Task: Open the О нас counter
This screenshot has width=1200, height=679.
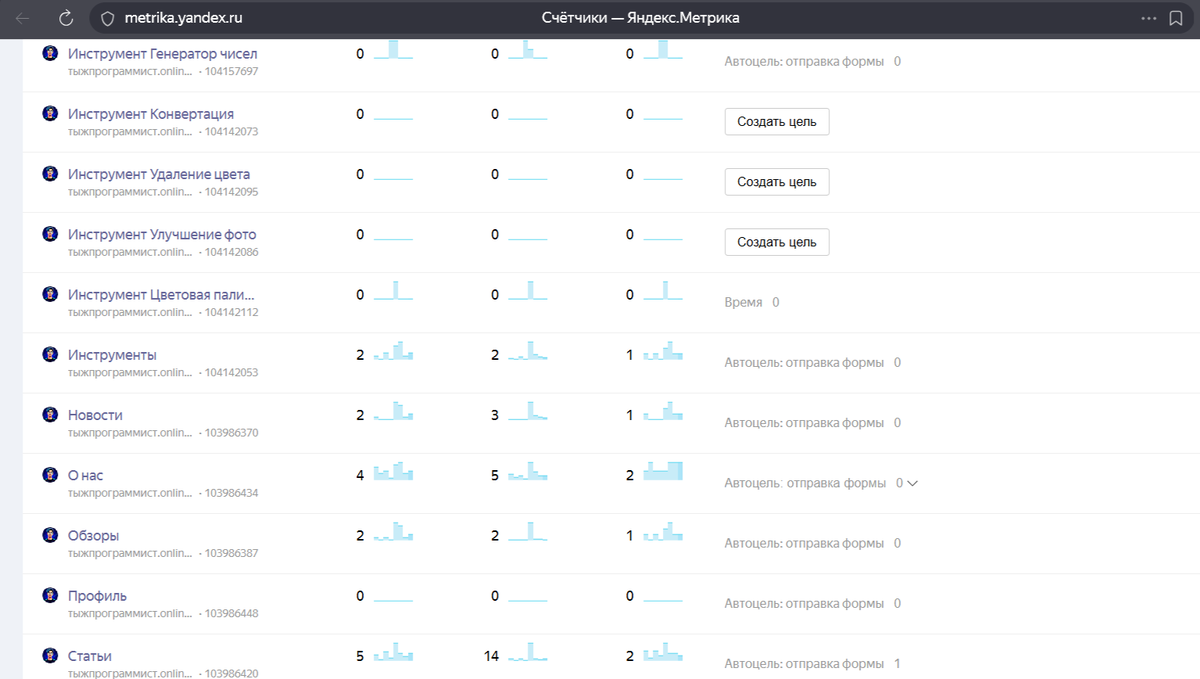Action: click(86, 475)
